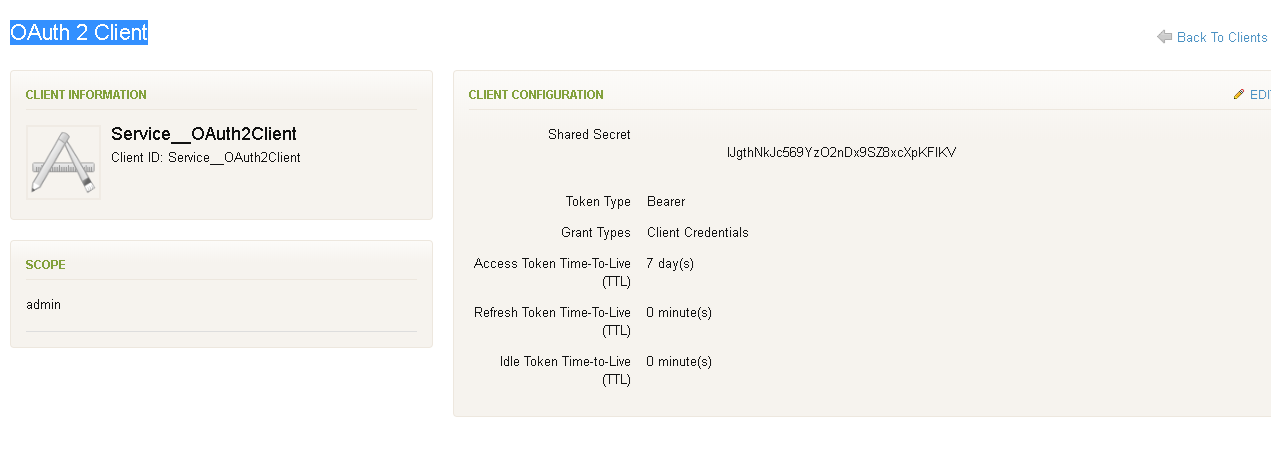Click the Idle Token TTL 0 minute(s) value
The height and width of the screenshot is (453, 1271).
[x=679, y=362]
